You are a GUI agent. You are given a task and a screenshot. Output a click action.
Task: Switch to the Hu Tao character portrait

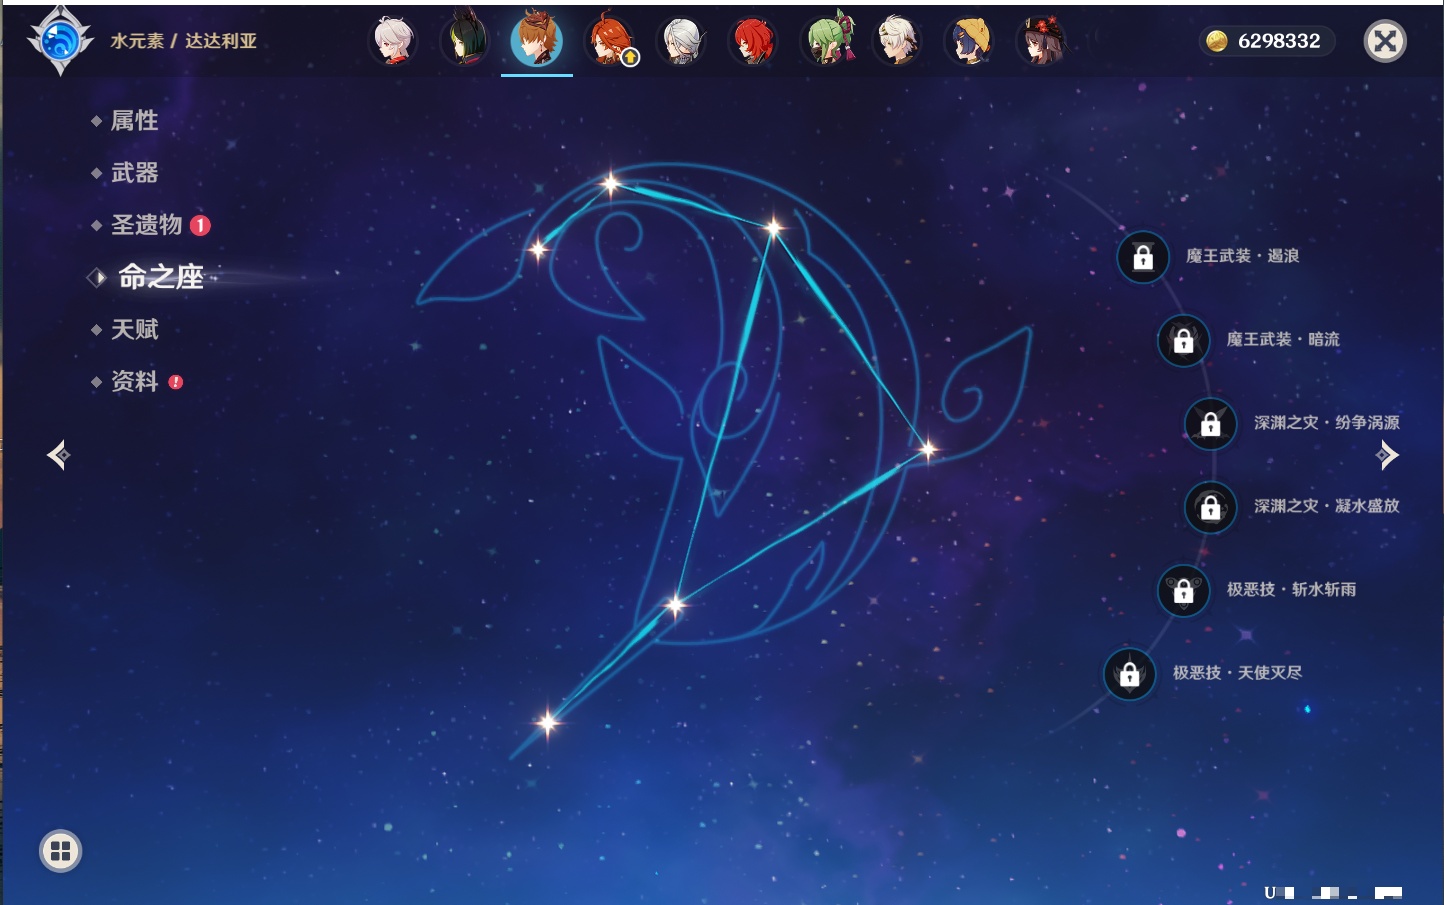click(x=1041, y=41)
